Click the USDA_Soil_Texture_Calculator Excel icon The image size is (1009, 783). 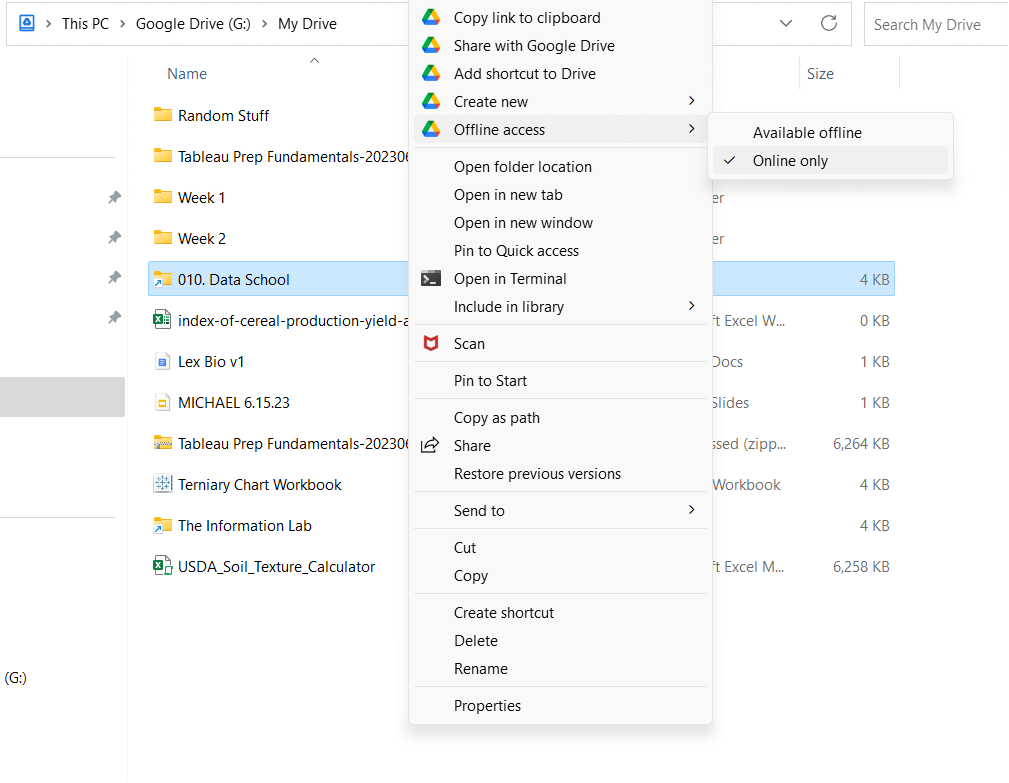coord(162,567)
